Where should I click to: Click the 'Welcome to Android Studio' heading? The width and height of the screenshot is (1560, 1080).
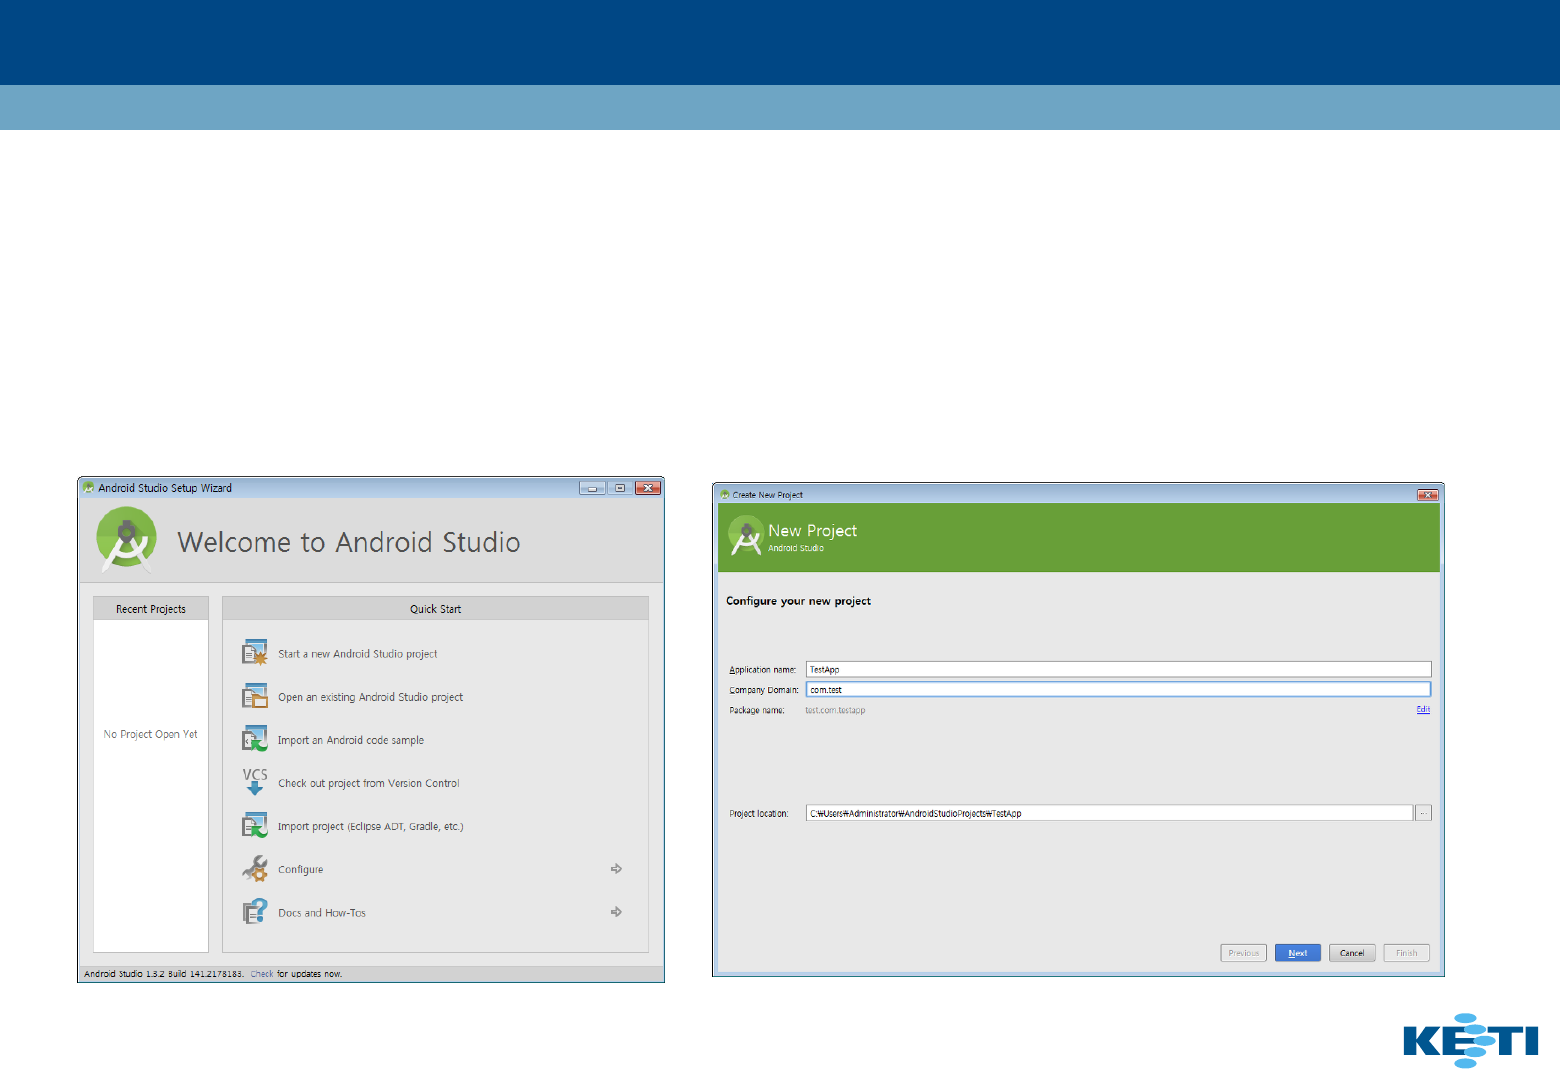tap(349, 542)
